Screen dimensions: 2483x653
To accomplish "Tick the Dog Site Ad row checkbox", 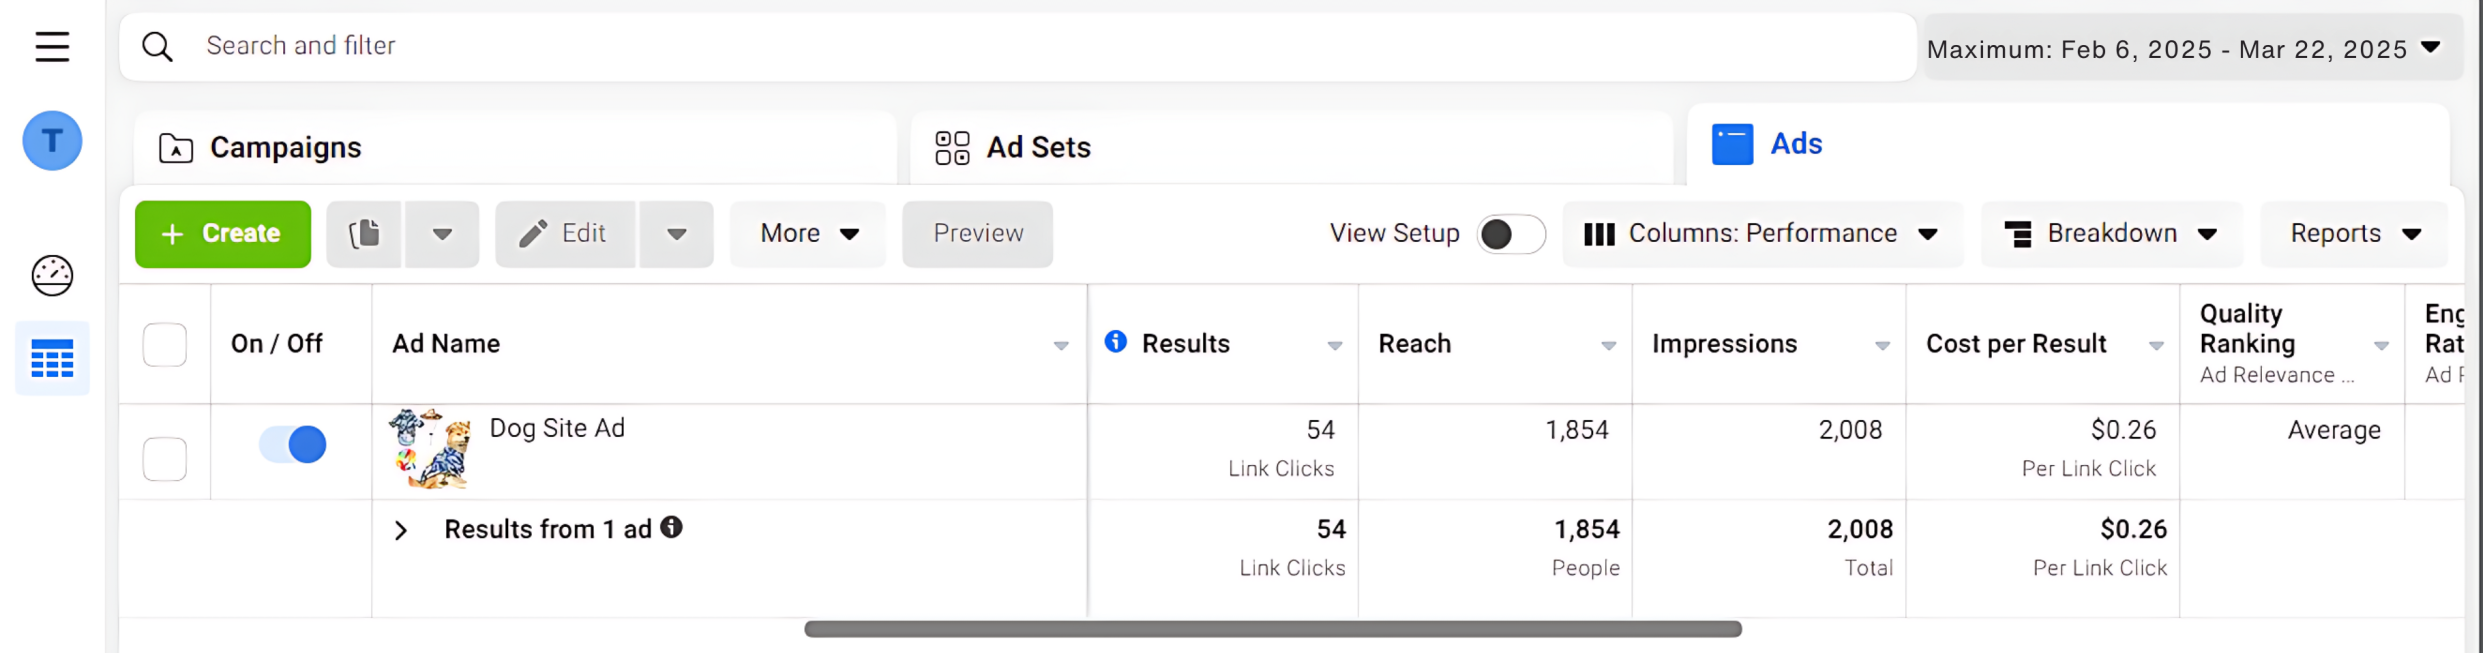I will (165, 459).
